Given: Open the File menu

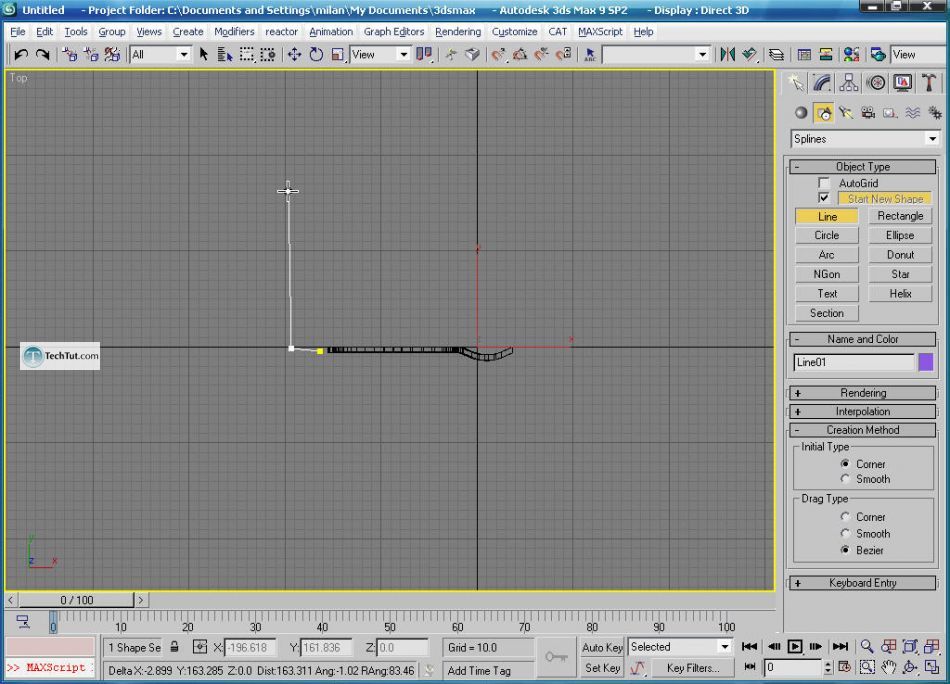Looking at the screenshot, I should [18, 32].
